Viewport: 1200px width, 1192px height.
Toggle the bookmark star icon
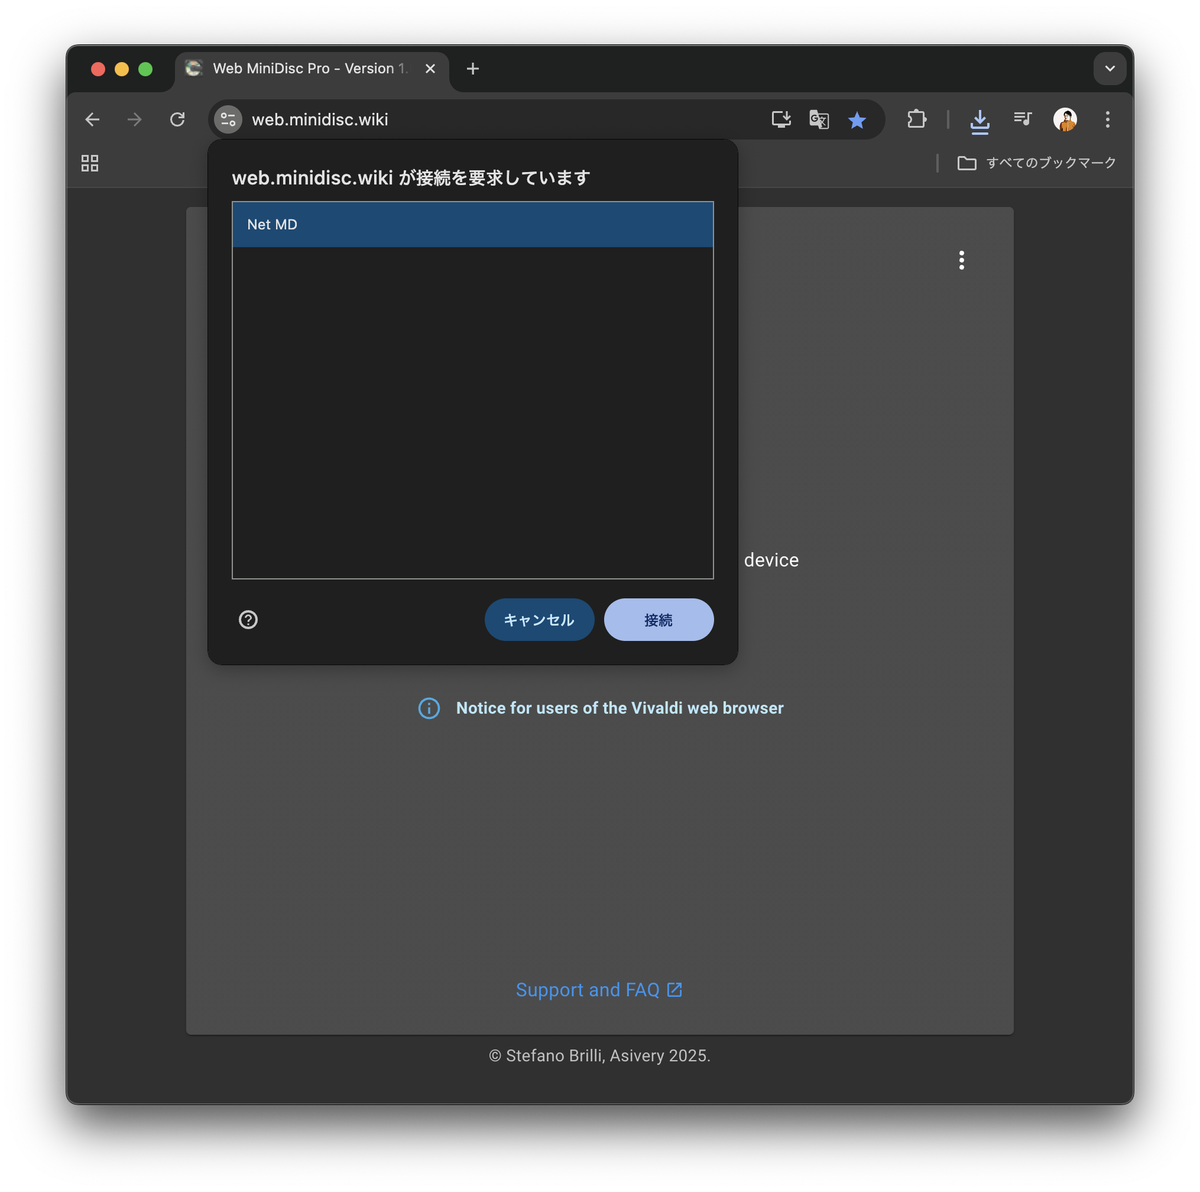857,120
